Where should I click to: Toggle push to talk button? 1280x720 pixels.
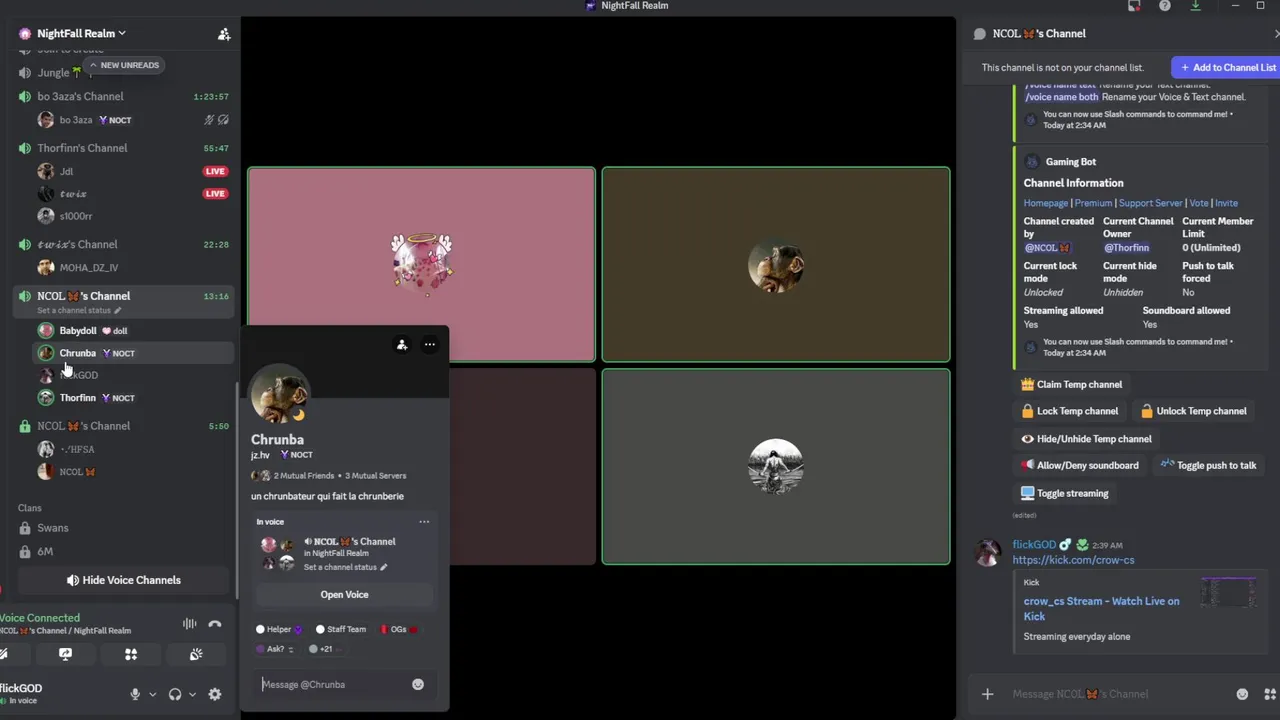[x=1208, y=465]
